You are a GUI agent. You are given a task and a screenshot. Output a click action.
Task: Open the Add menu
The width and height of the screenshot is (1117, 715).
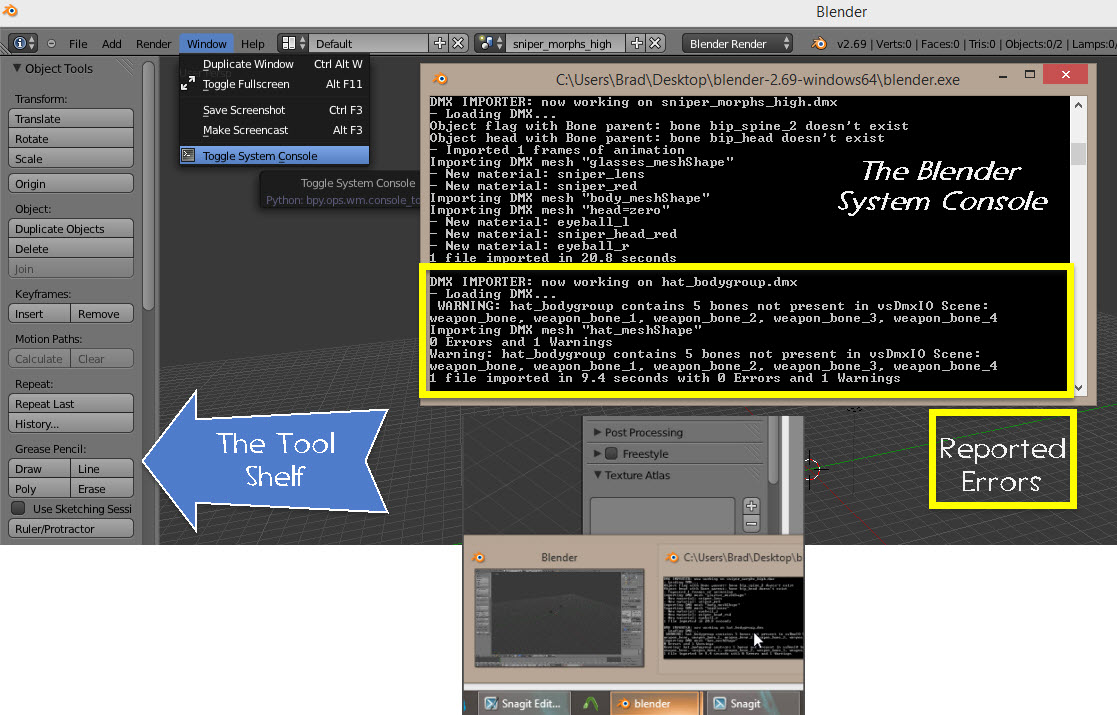(112, 43)
